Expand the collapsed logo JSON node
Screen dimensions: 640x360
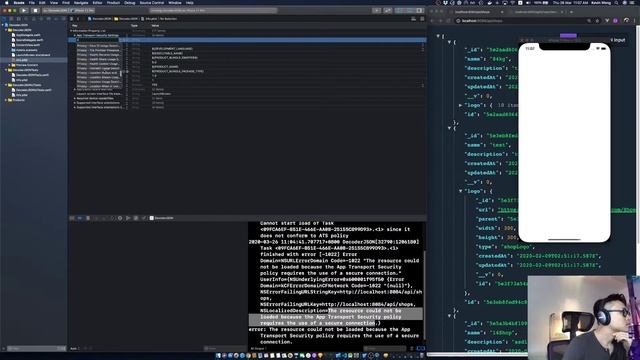[x=460, y=105]
